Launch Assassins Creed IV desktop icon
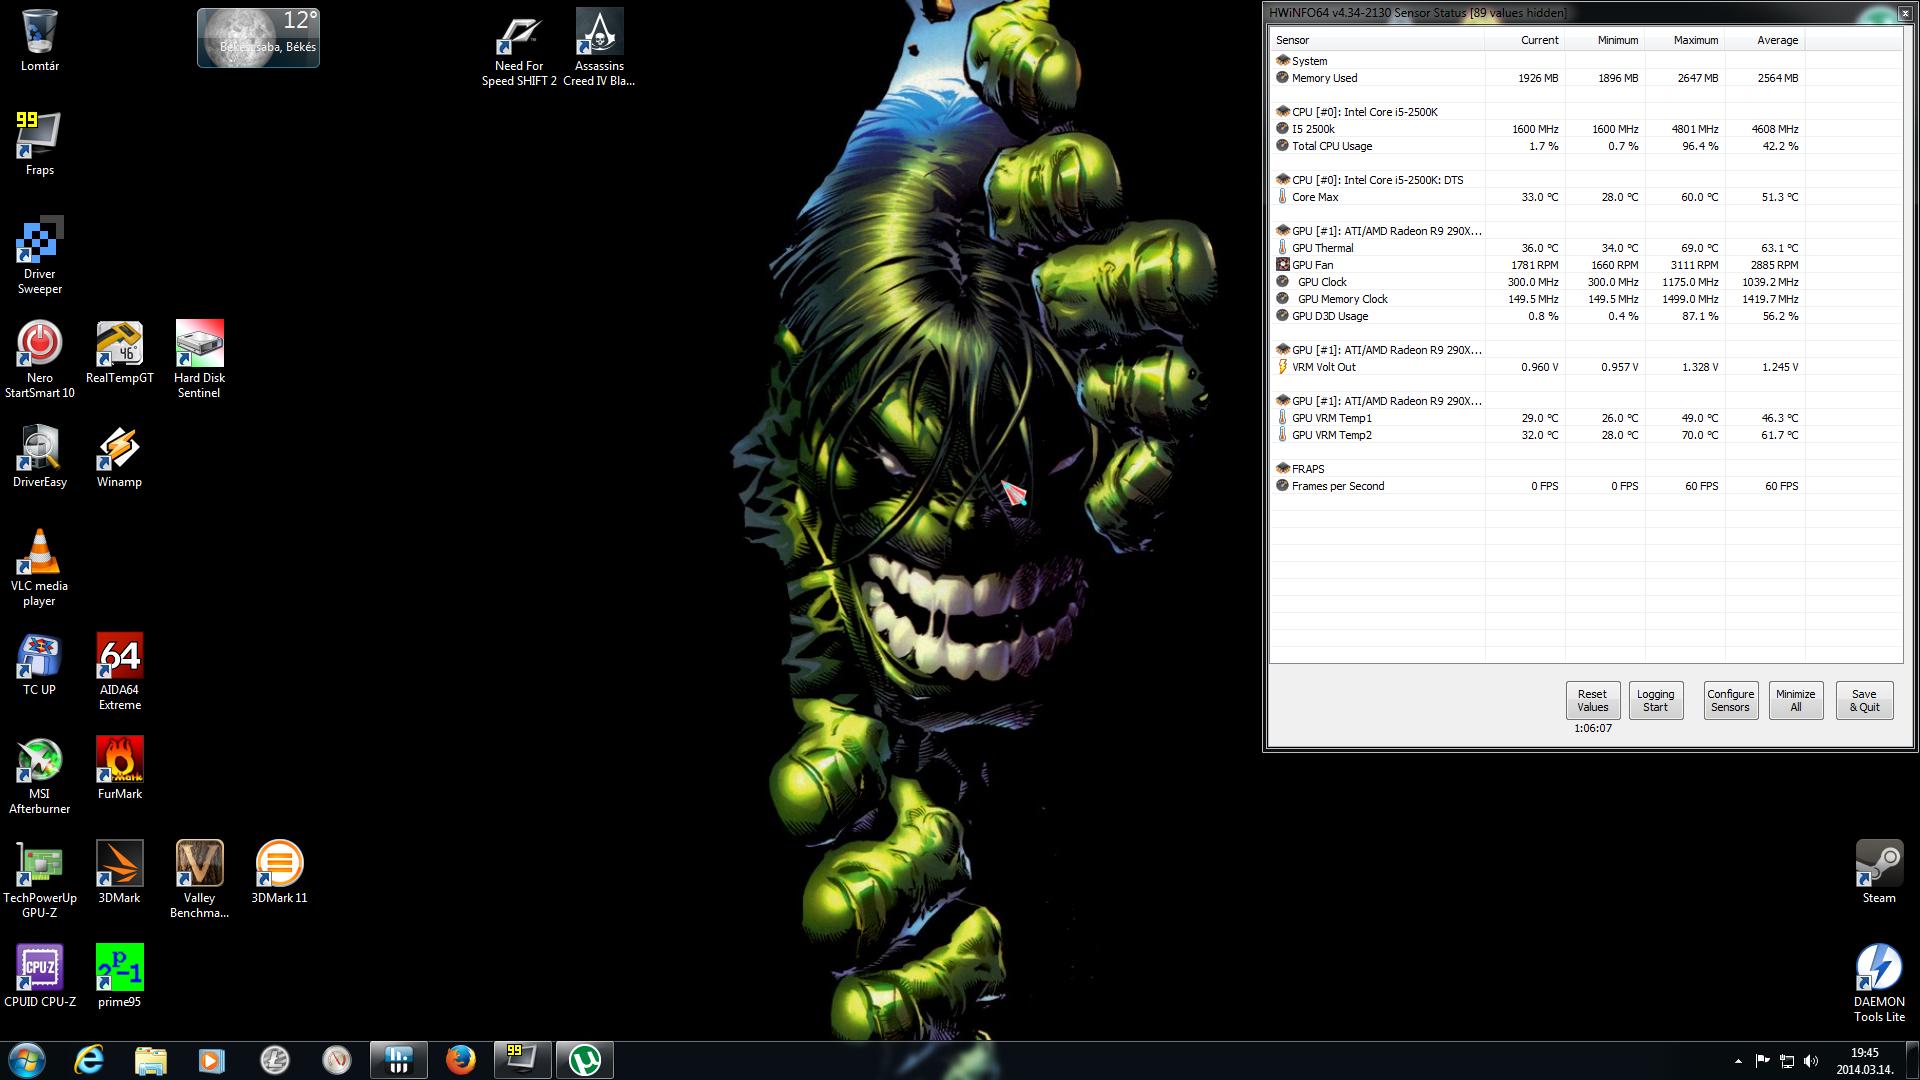1920x1080 pixels. [x=599, y=48]
